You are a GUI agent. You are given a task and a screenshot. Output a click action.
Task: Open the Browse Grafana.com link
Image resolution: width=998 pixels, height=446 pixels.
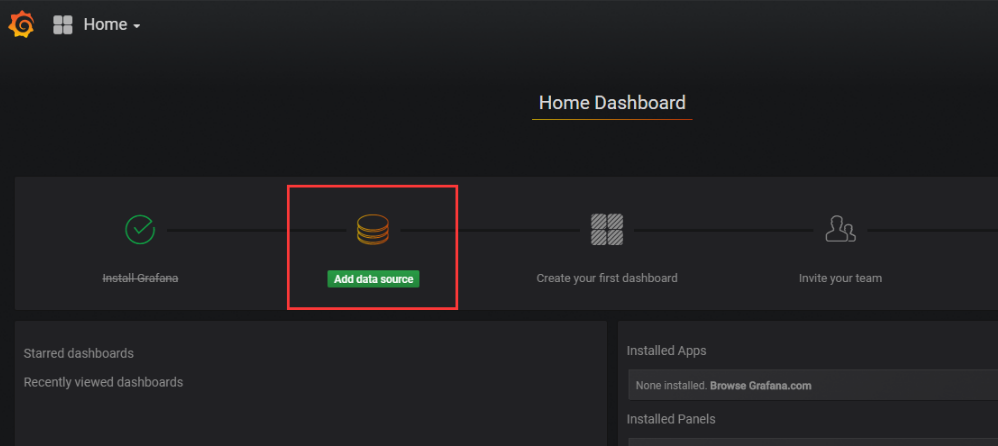[x=761, y=386]
